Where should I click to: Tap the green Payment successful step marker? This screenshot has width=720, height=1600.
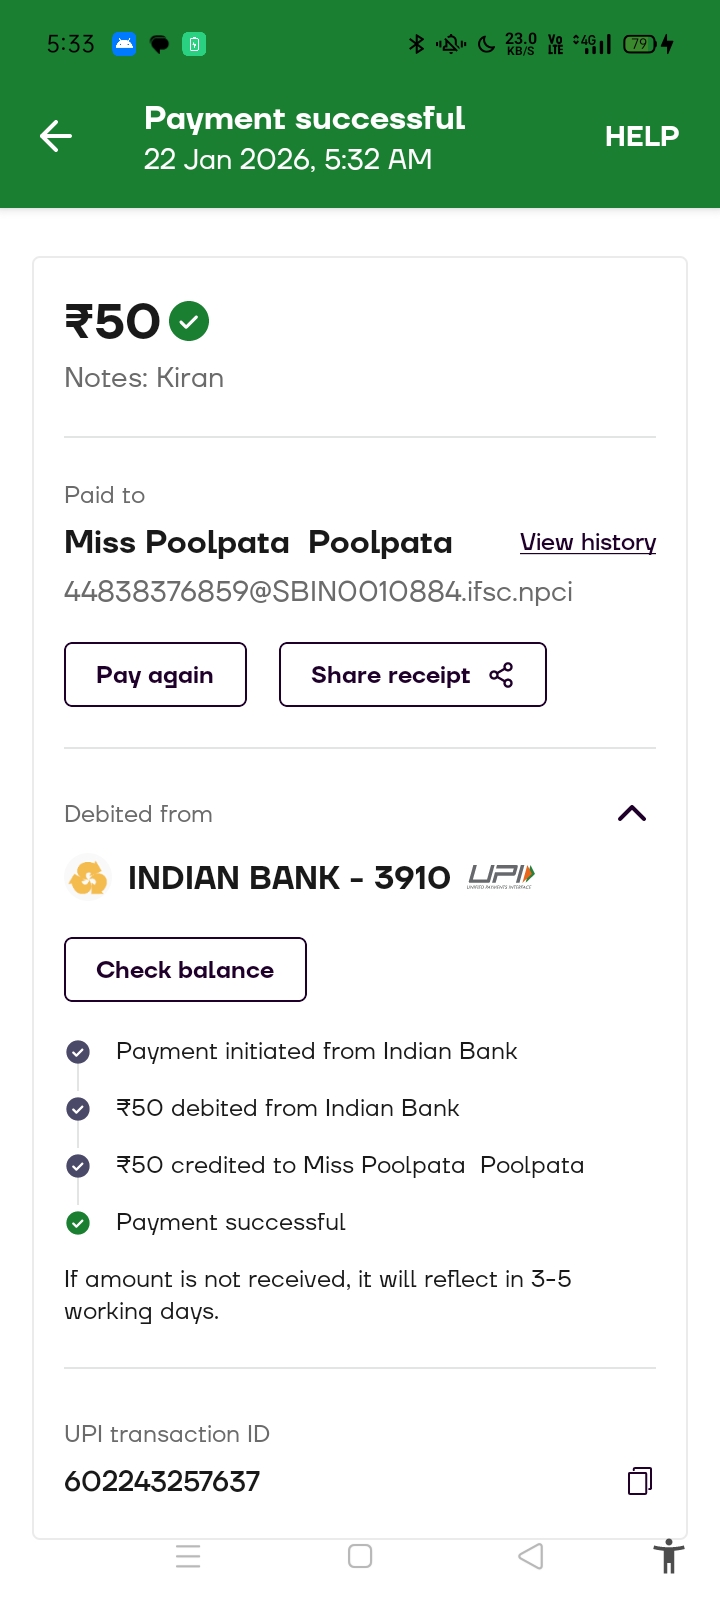(x=78, y=1223)
